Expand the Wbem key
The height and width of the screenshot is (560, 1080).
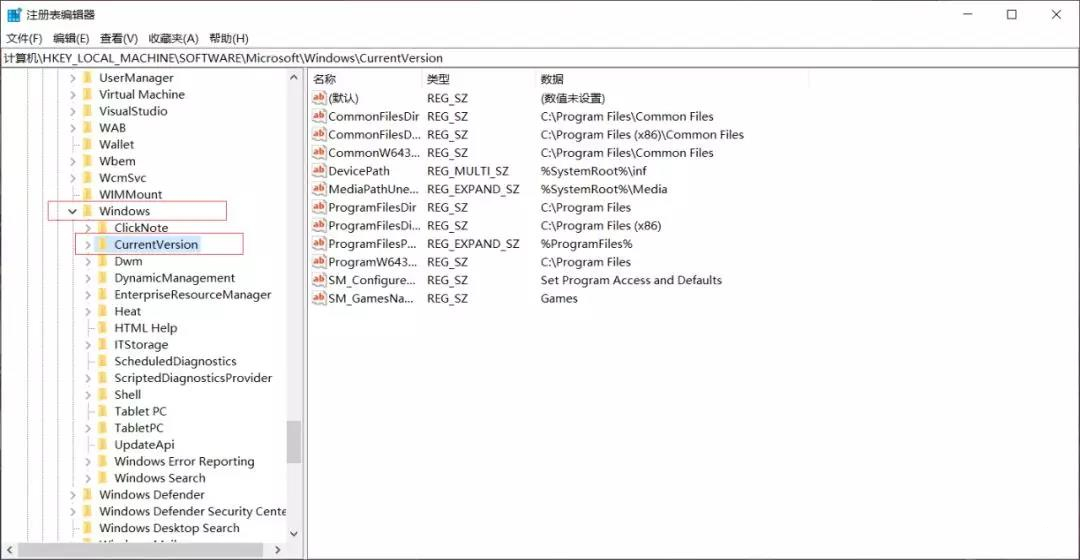[72, 161]
